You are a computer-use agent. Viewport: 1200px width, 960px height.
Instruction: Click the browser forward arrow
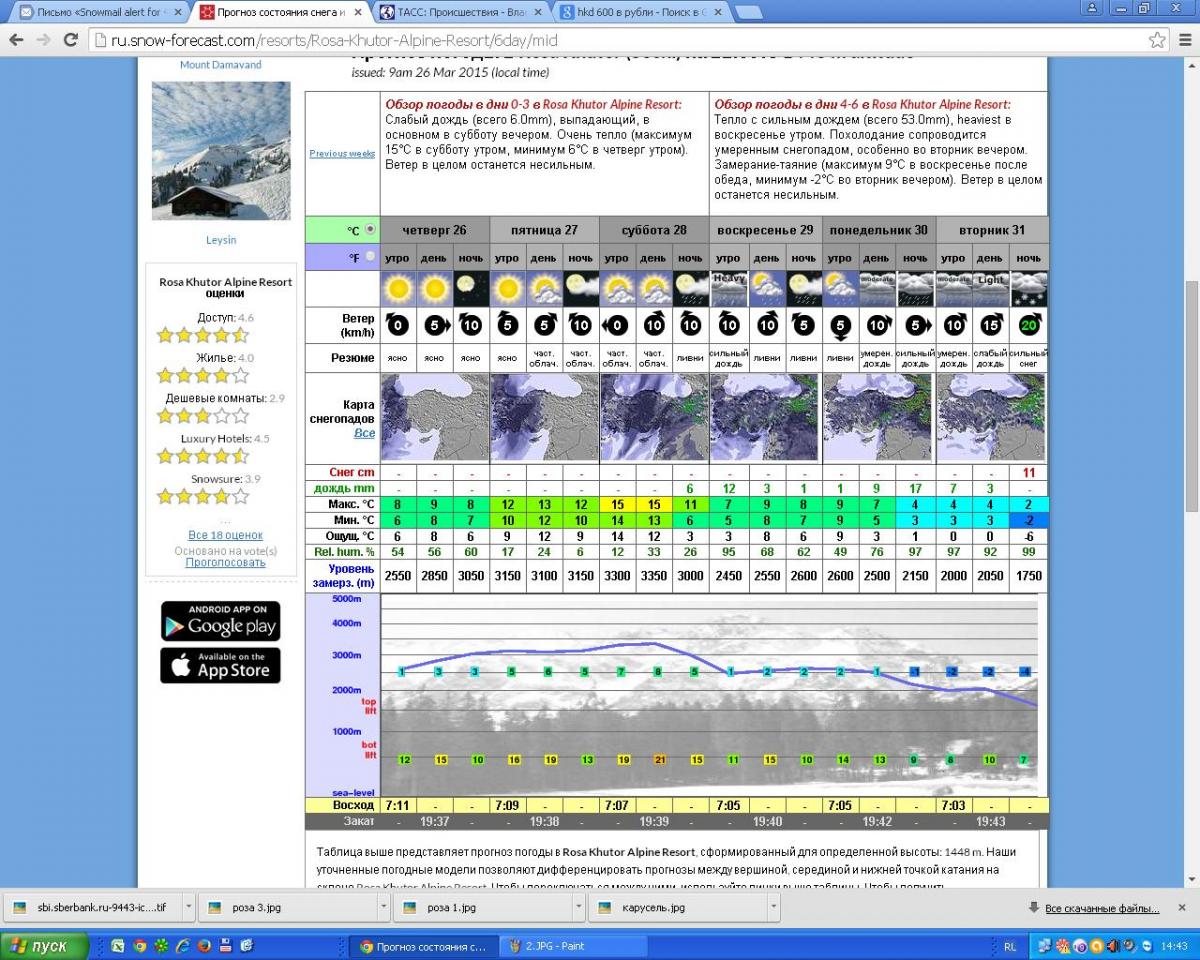click(43, 40)
